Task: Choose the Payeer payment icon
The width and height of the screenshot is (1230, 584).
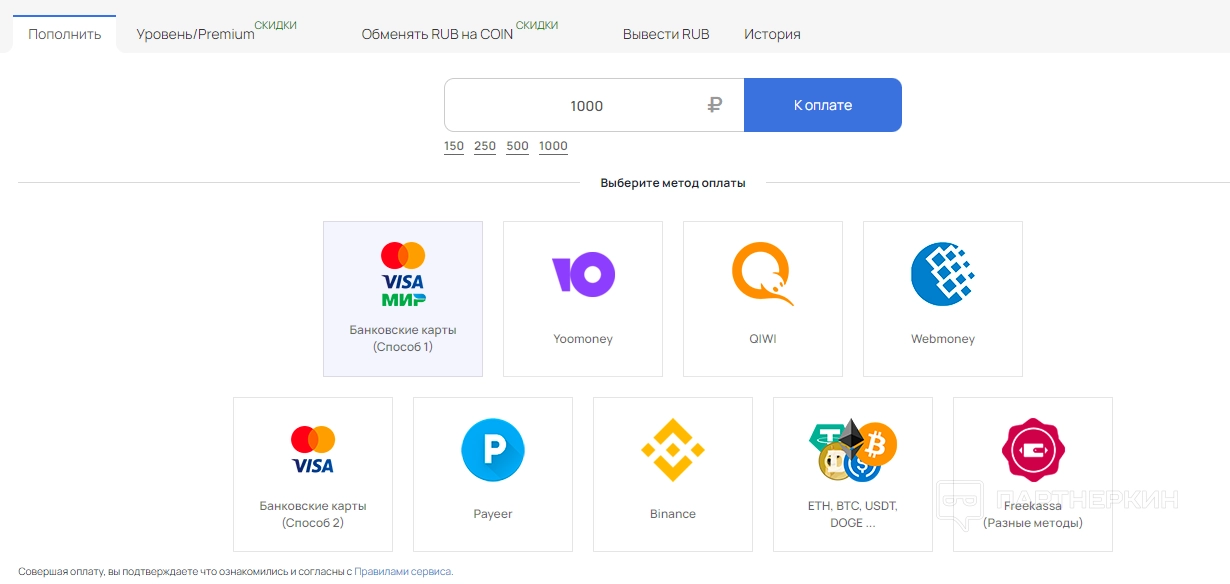Action: point(493,449)
